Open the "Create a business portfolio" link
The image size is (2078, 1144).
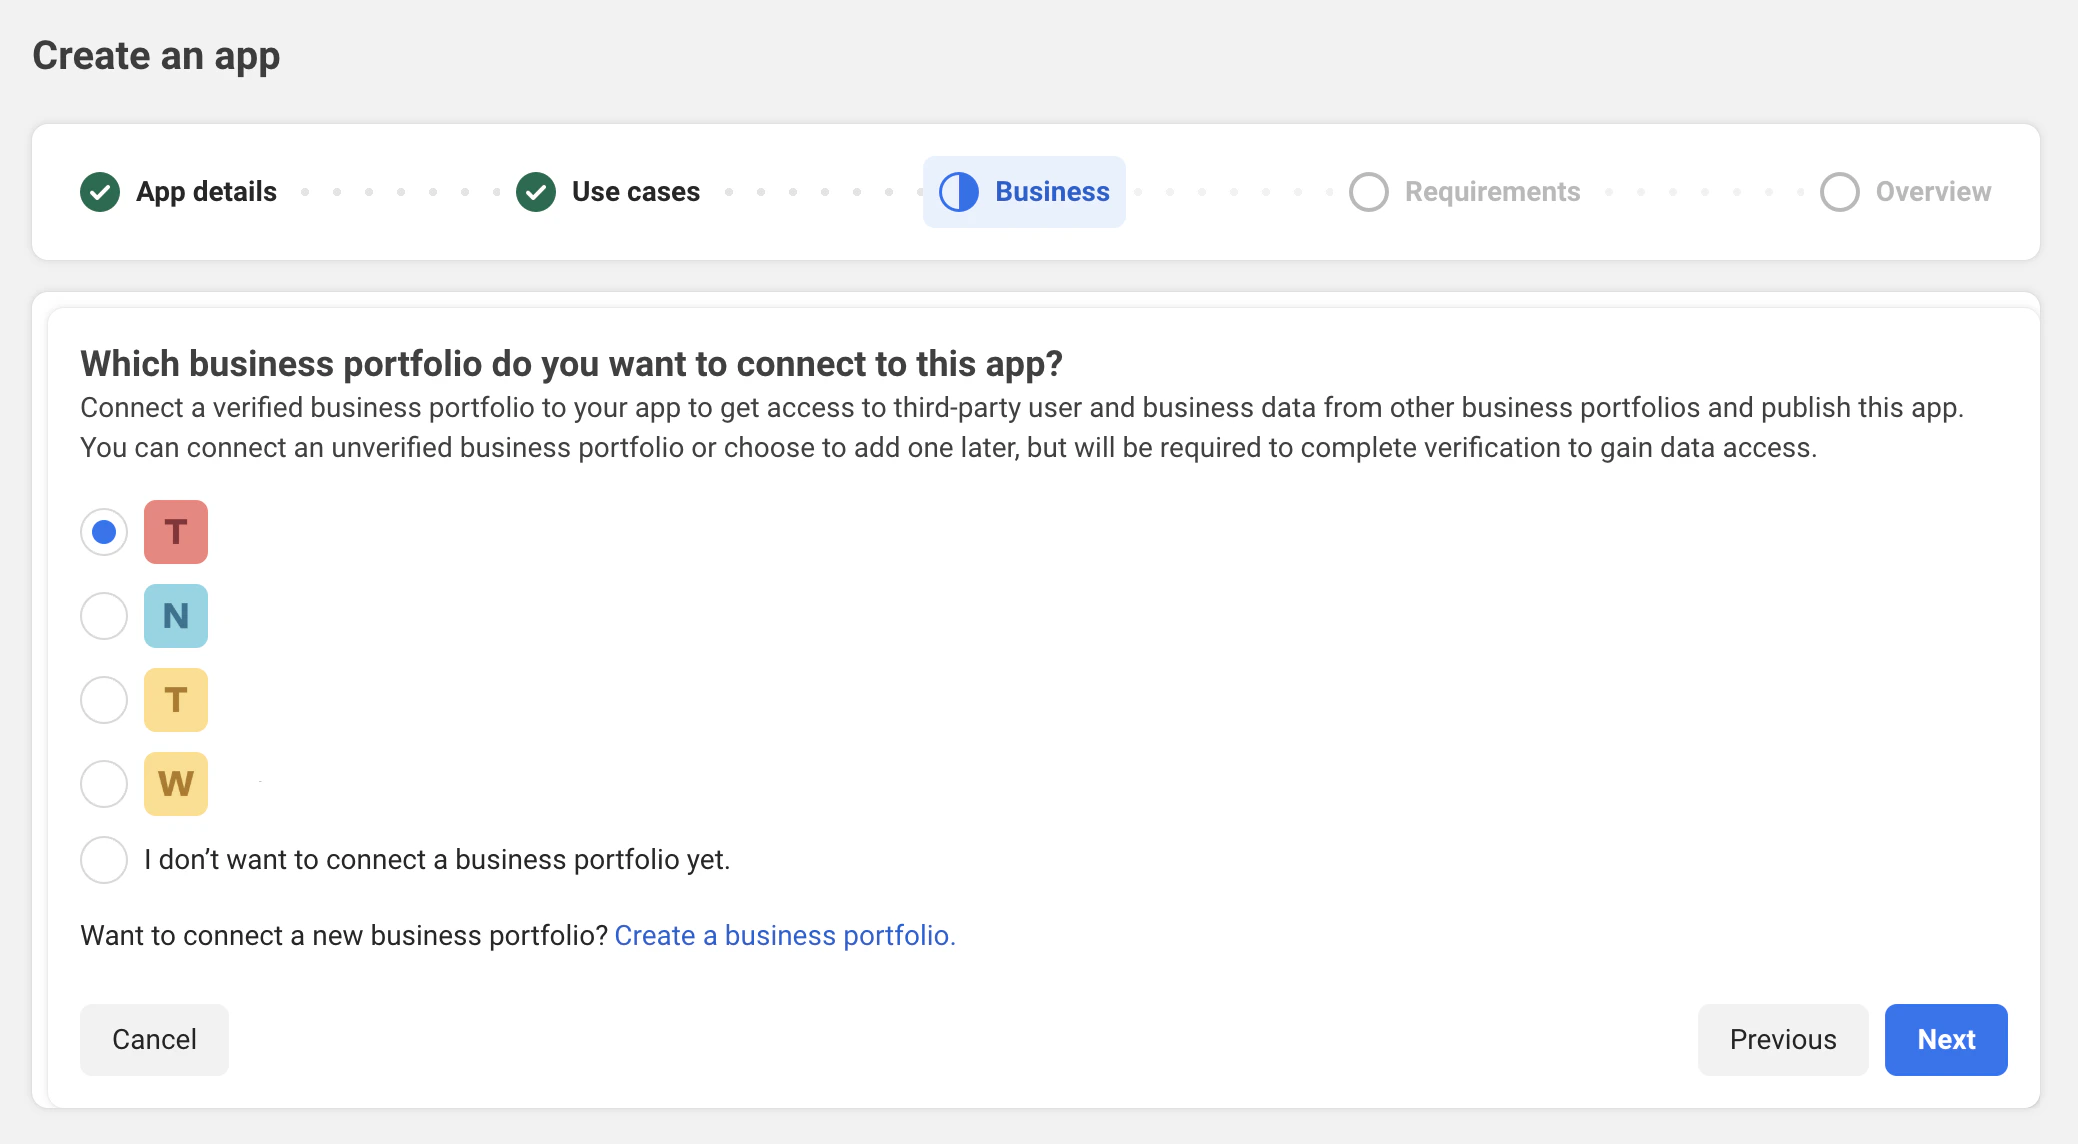click(785, 935)
